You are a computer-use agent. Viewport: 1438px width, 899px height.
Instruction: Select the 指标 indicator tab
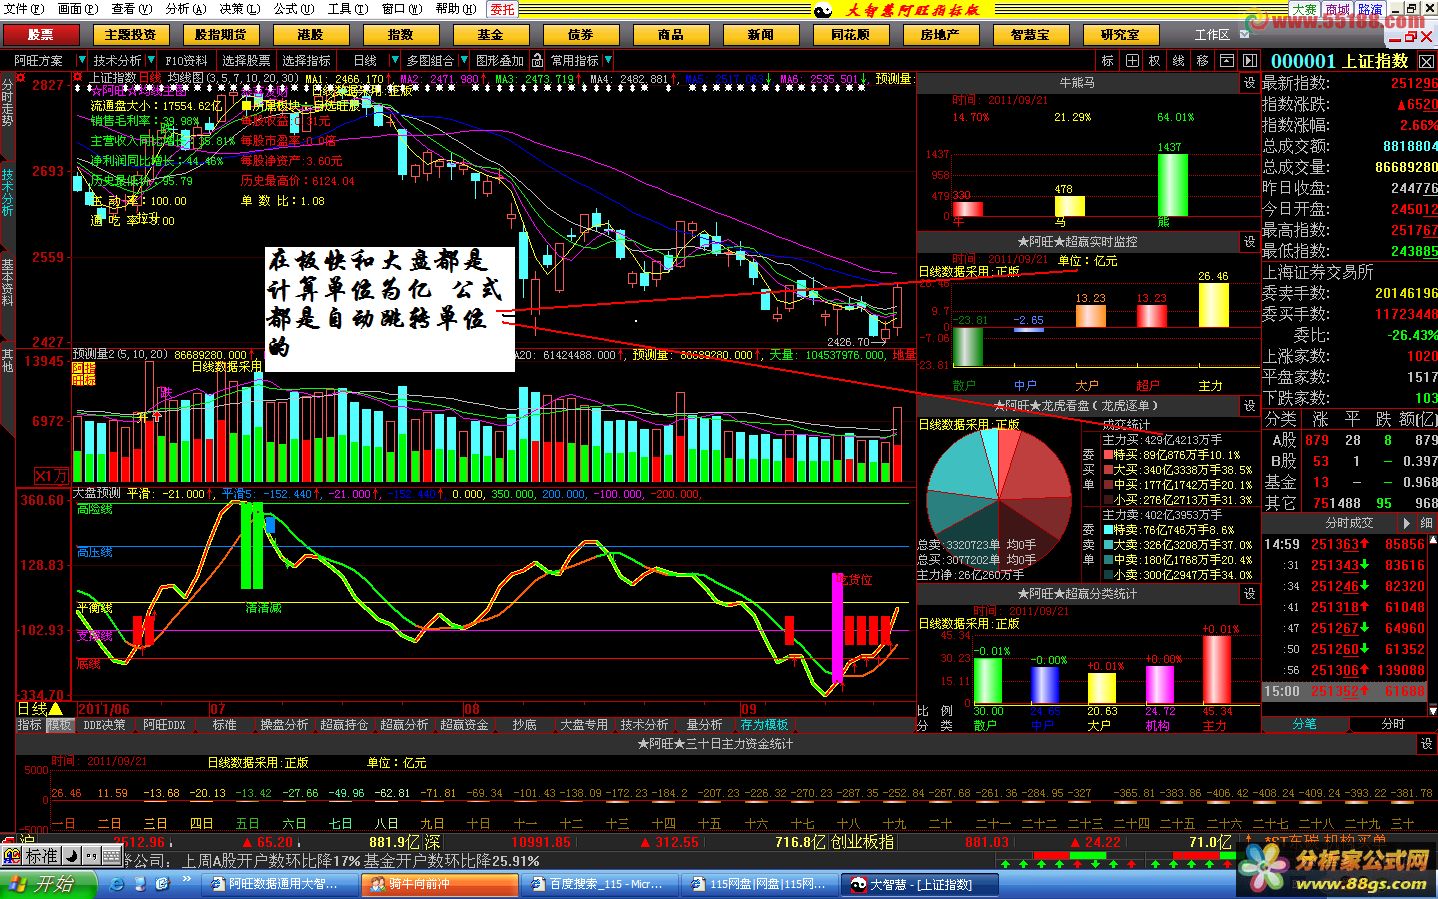[30, 725]
